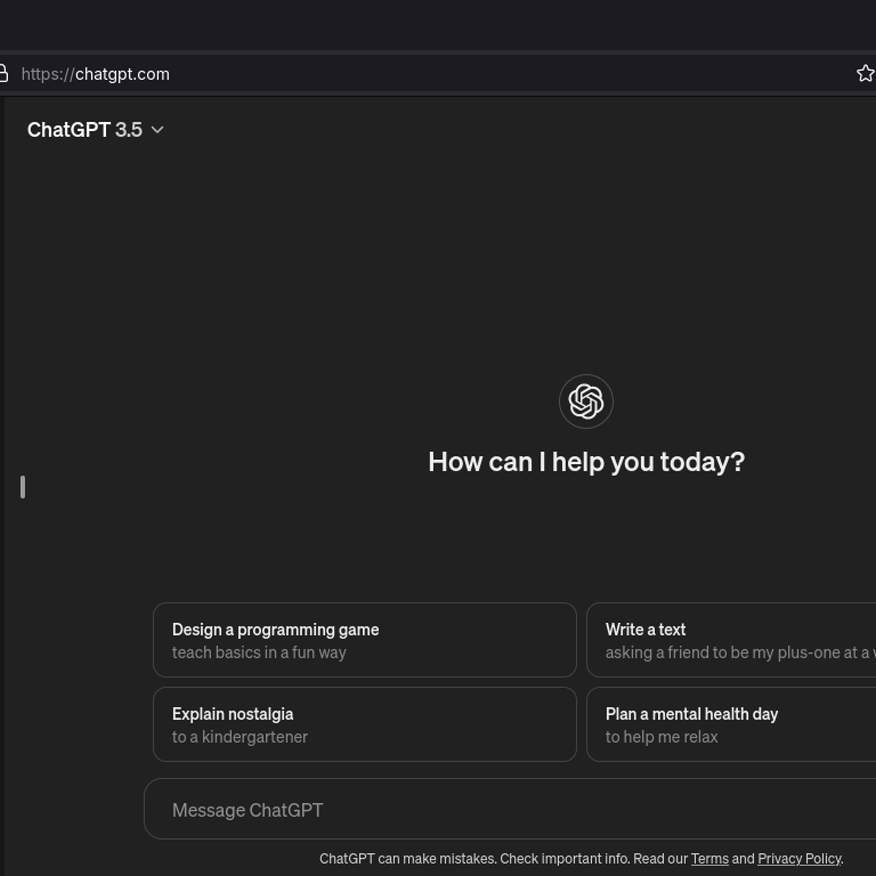Choose the 'Explain nostalgia' suggestion card

click(x=365, y=724)
